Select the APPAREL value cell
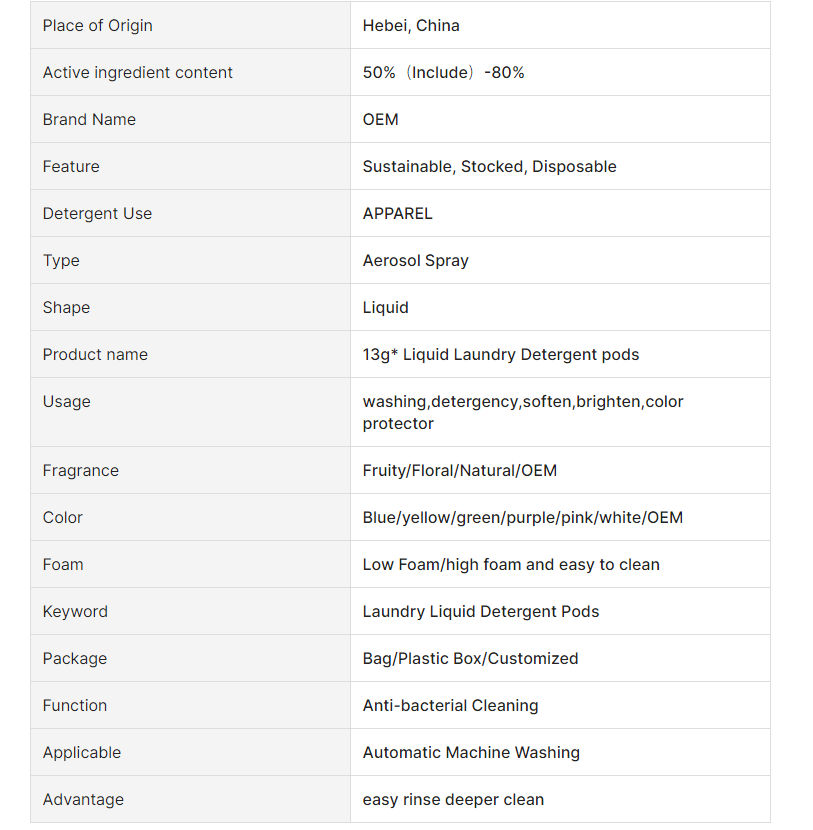This screenshot has width=813, height=830. click(x=397, y=214)
